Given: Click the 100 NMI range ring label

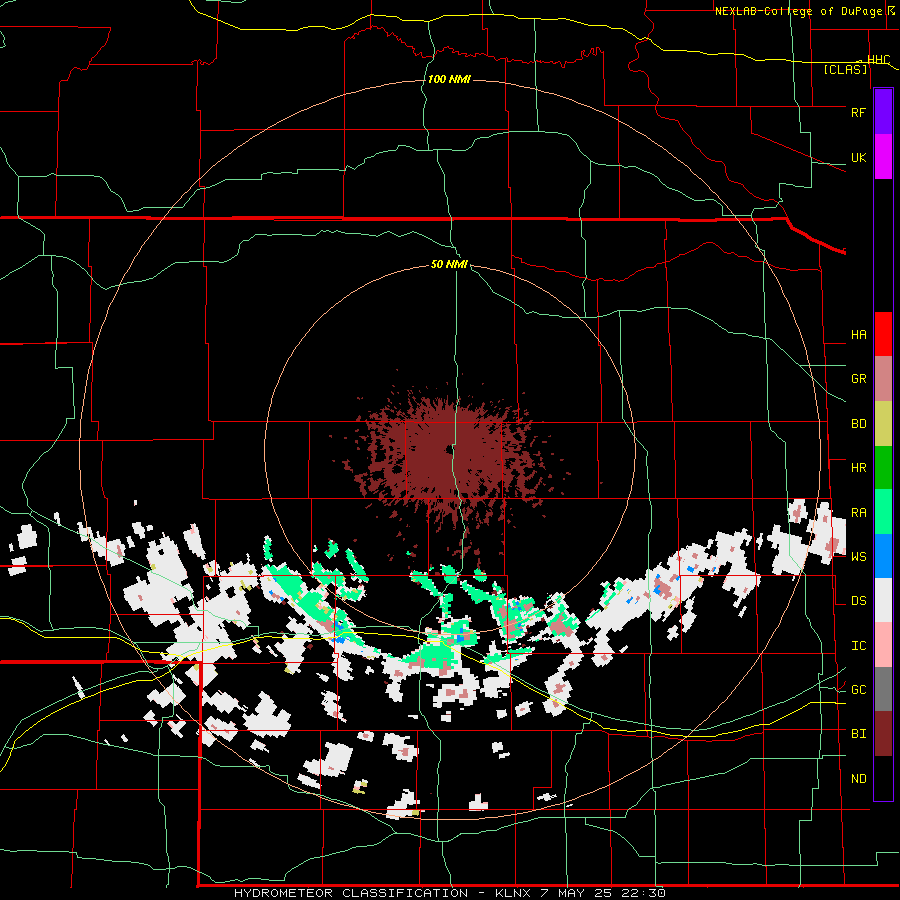Looking at the screenshot, I should (449, 79).
